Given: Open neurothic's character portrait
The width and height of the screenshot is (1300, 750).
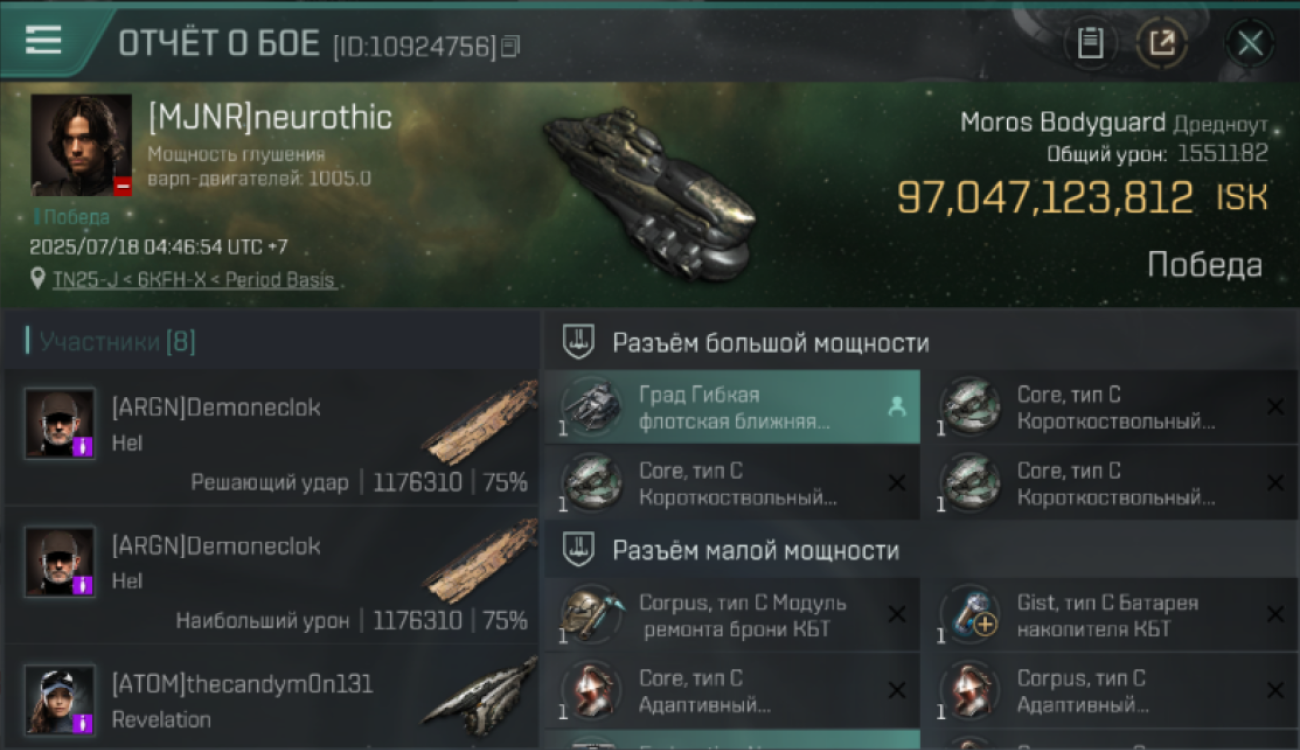Looking at the screenshot, I should pyautogui.click(x=81, y=145).
